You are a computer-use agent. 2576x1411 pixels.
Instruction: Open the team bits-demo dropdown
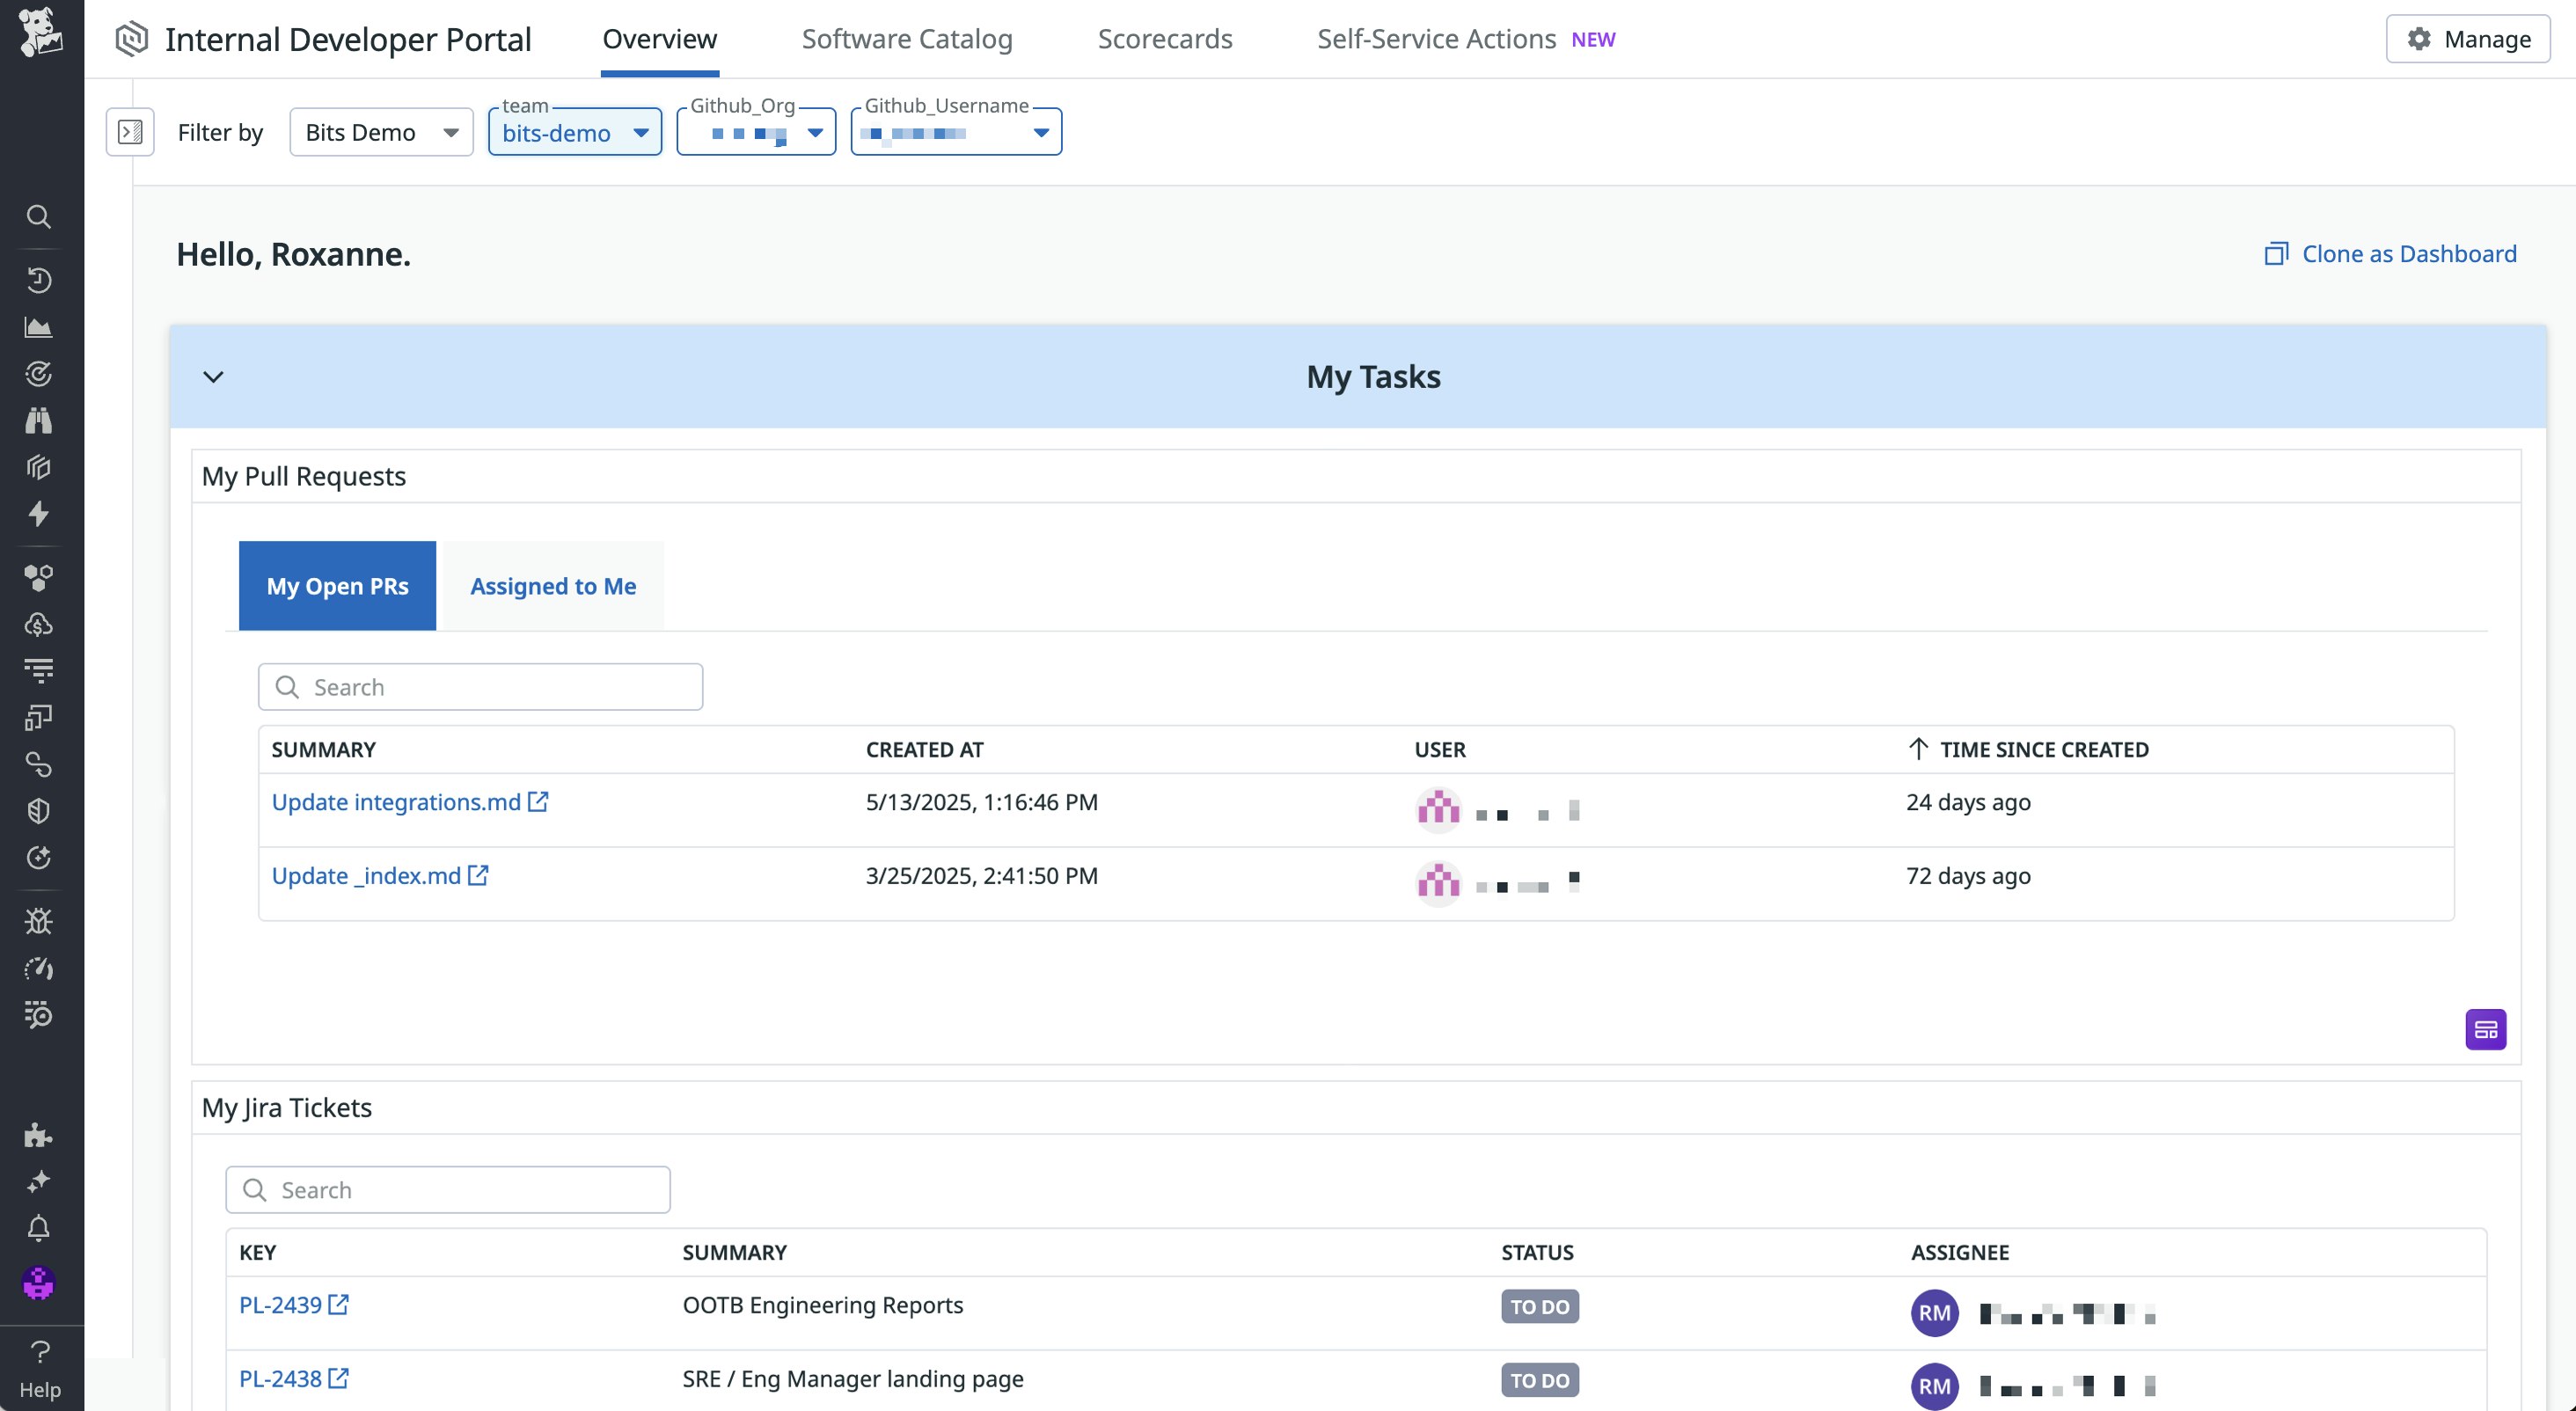pyautogui.click(x=574, y=133)
